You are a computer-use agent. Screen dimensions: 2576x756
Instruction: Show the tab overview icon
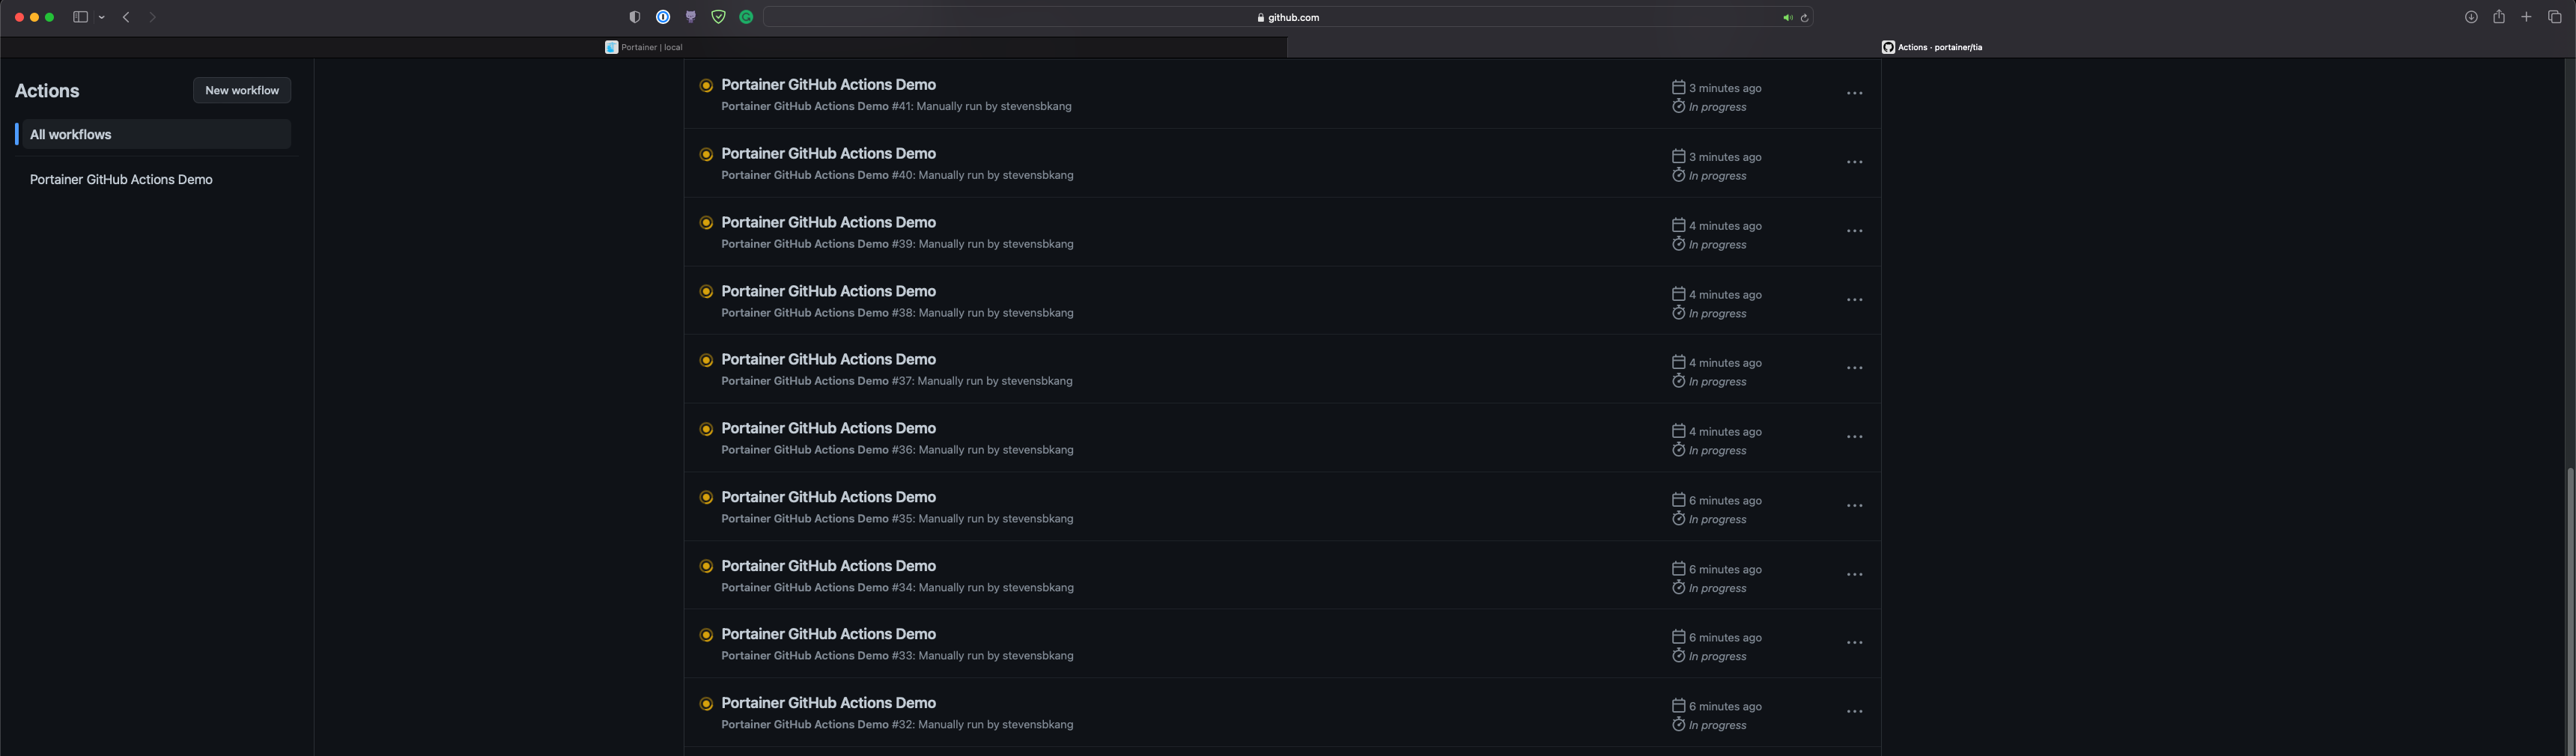coord(2554,17)
